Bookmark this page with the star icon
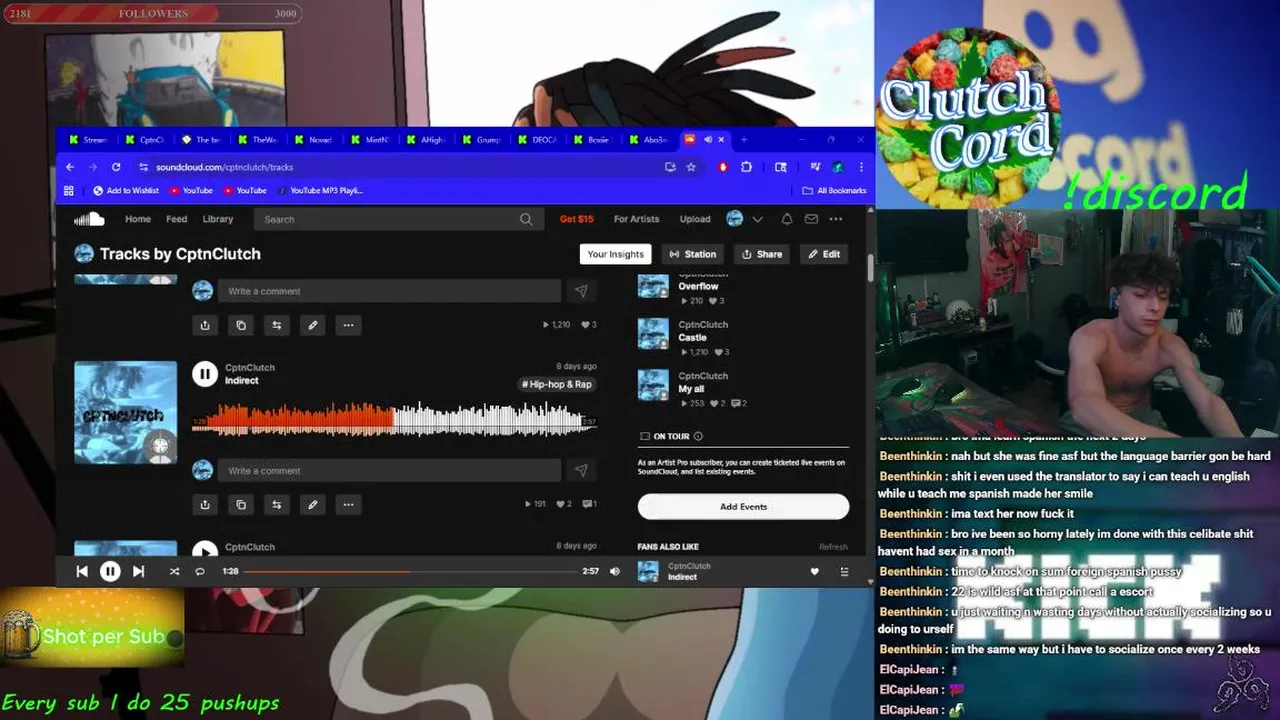 (691, 167)
